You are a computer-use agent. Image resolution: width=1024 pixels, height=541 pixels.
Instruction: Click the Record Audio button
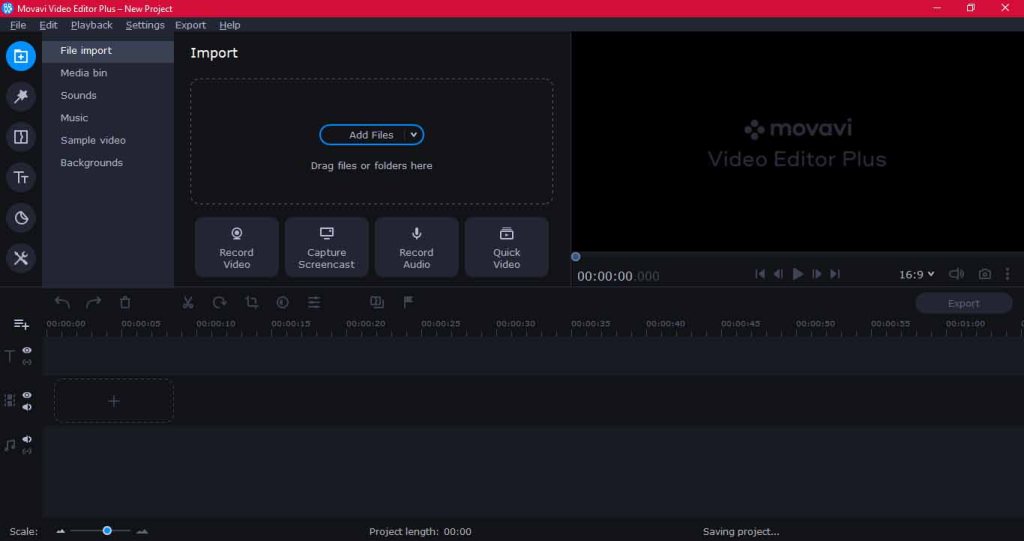click(416, 246)
